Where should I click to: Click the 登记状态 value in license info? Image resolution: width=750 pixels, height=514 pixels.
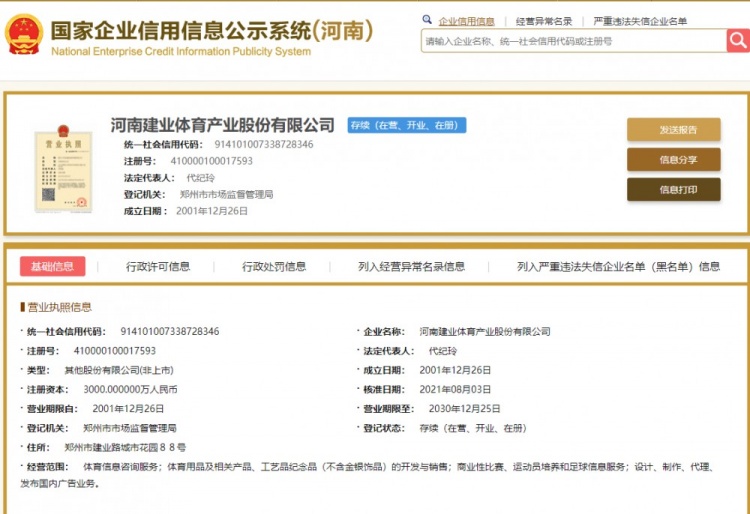pos(473,428)
